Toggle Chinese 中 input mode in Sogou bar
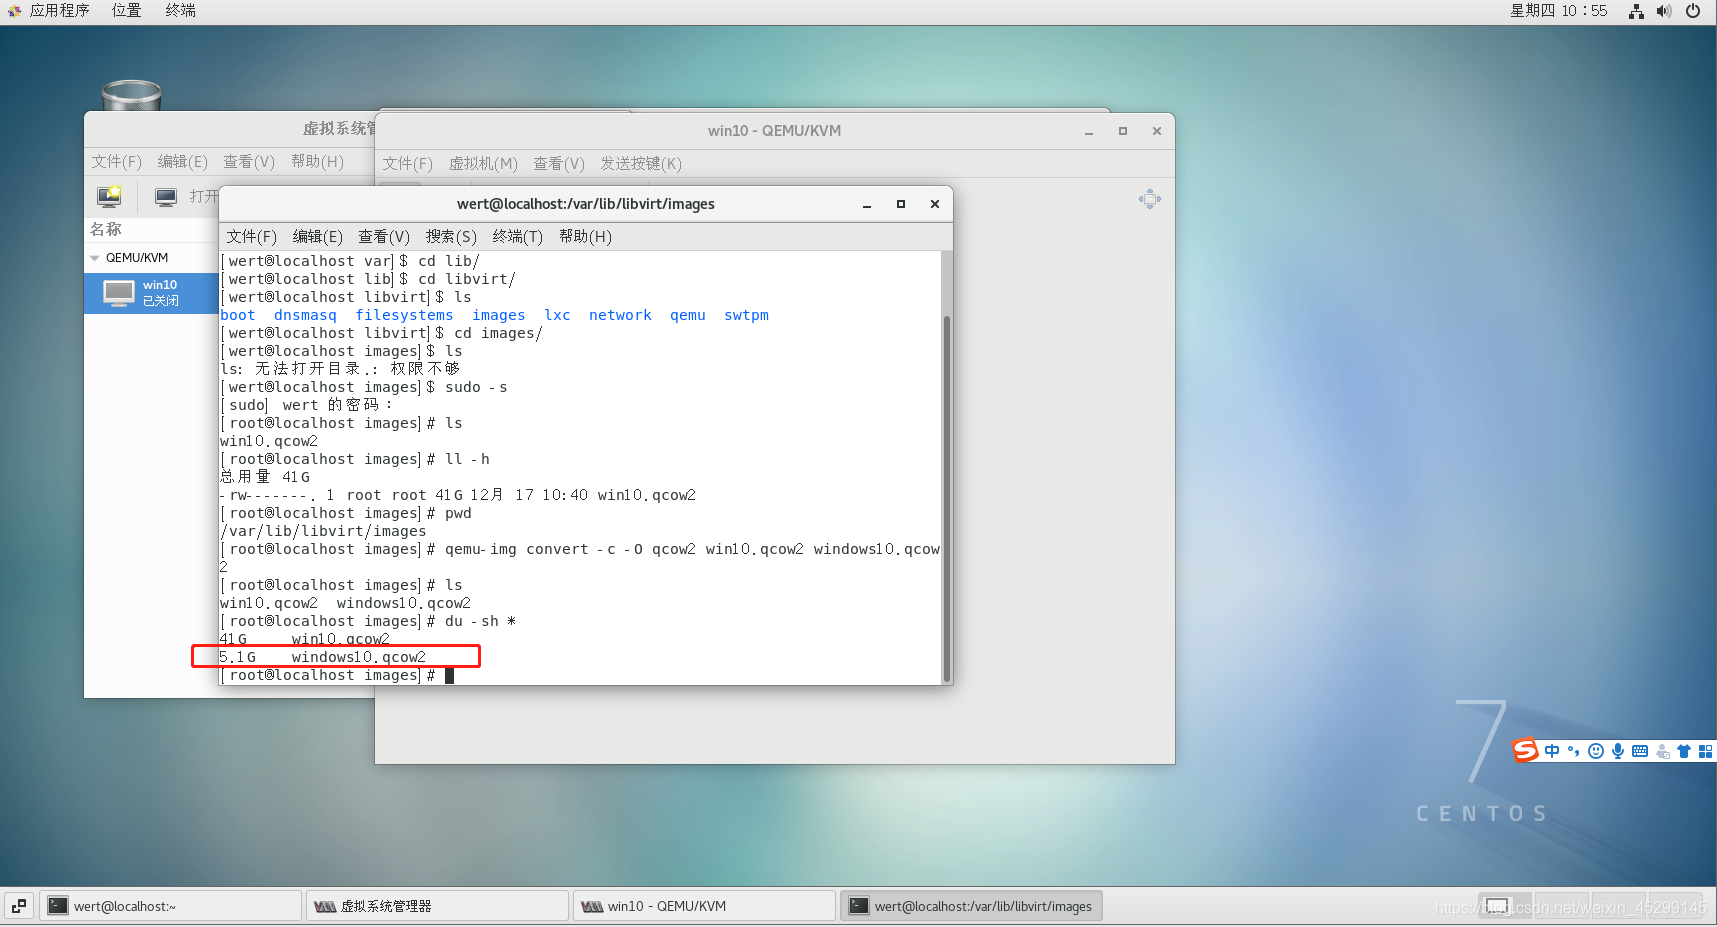1717x927 pixels. point(1552,751)
